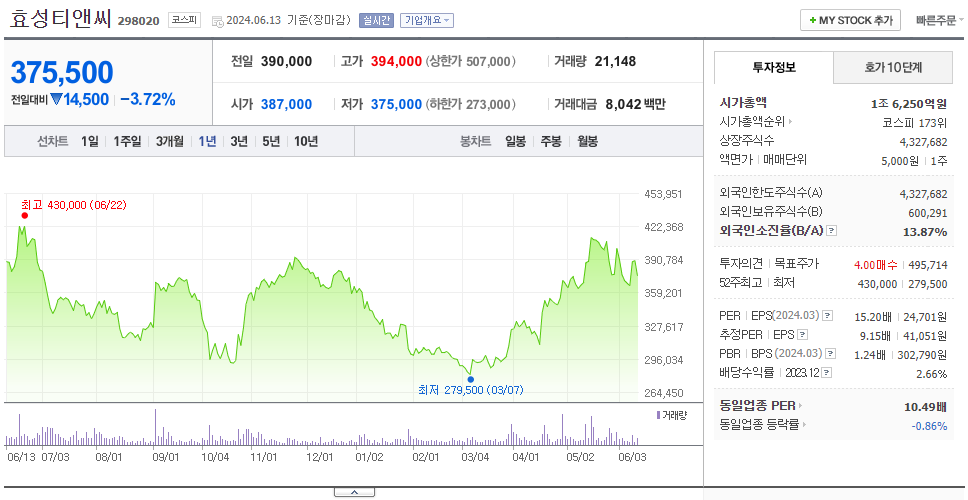Click the 코스피 market badge
Viewport: 968px width, 500px height.
coord(185,20)
